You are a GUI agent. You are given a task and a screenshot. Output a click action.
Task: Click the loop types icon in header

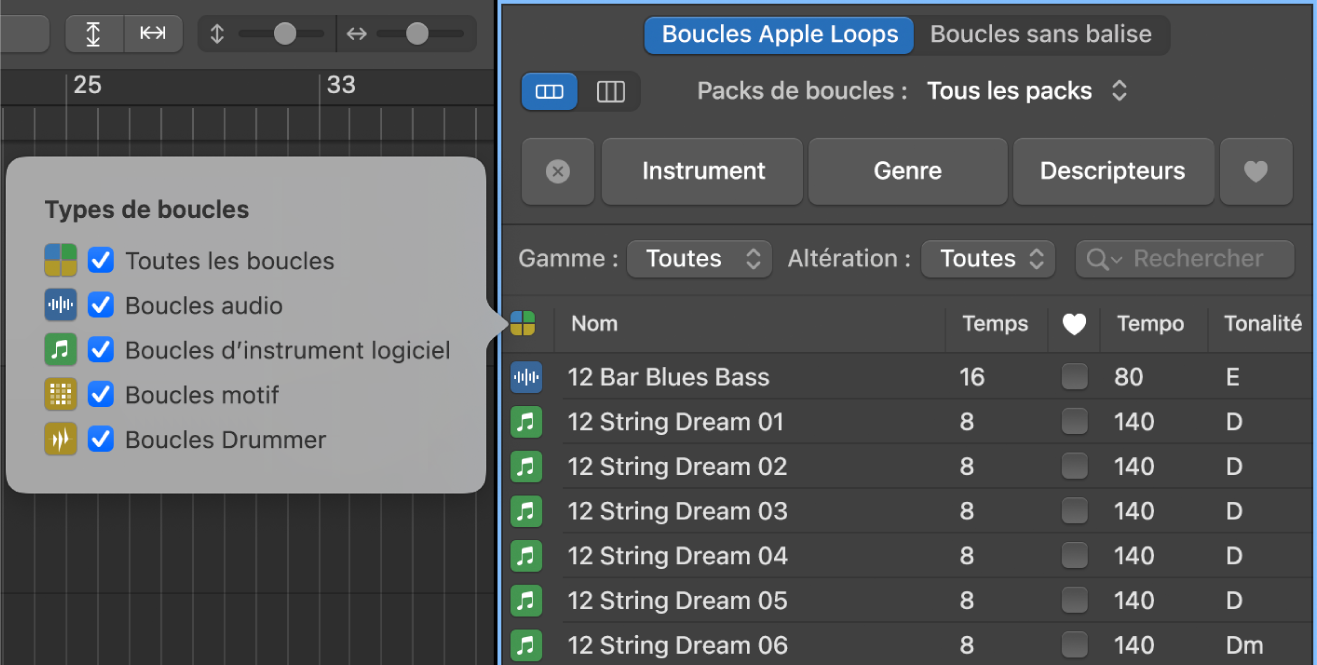tap(523, 323)
